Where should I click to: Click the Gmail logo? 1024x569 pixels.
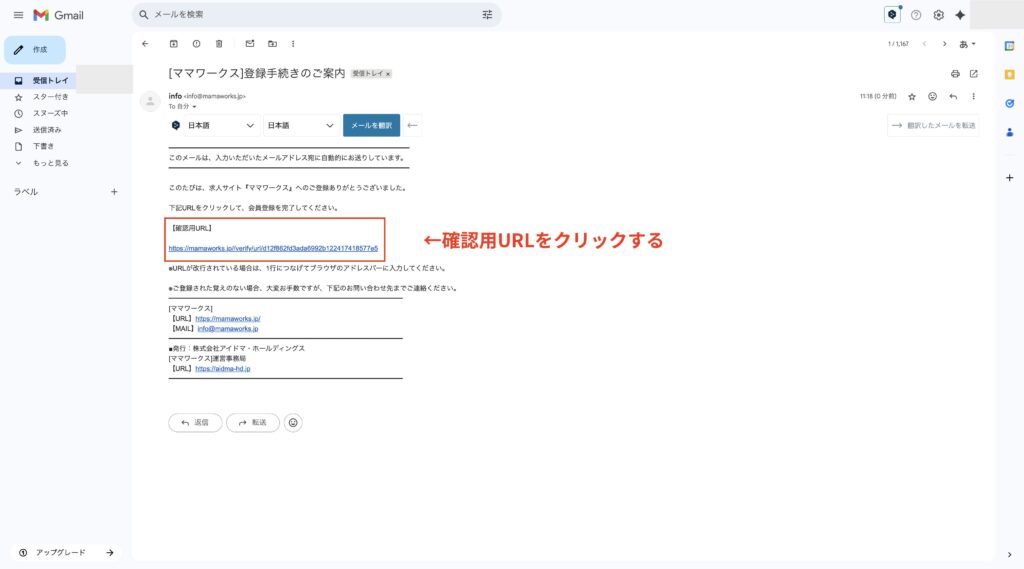(x=59, y=15)
